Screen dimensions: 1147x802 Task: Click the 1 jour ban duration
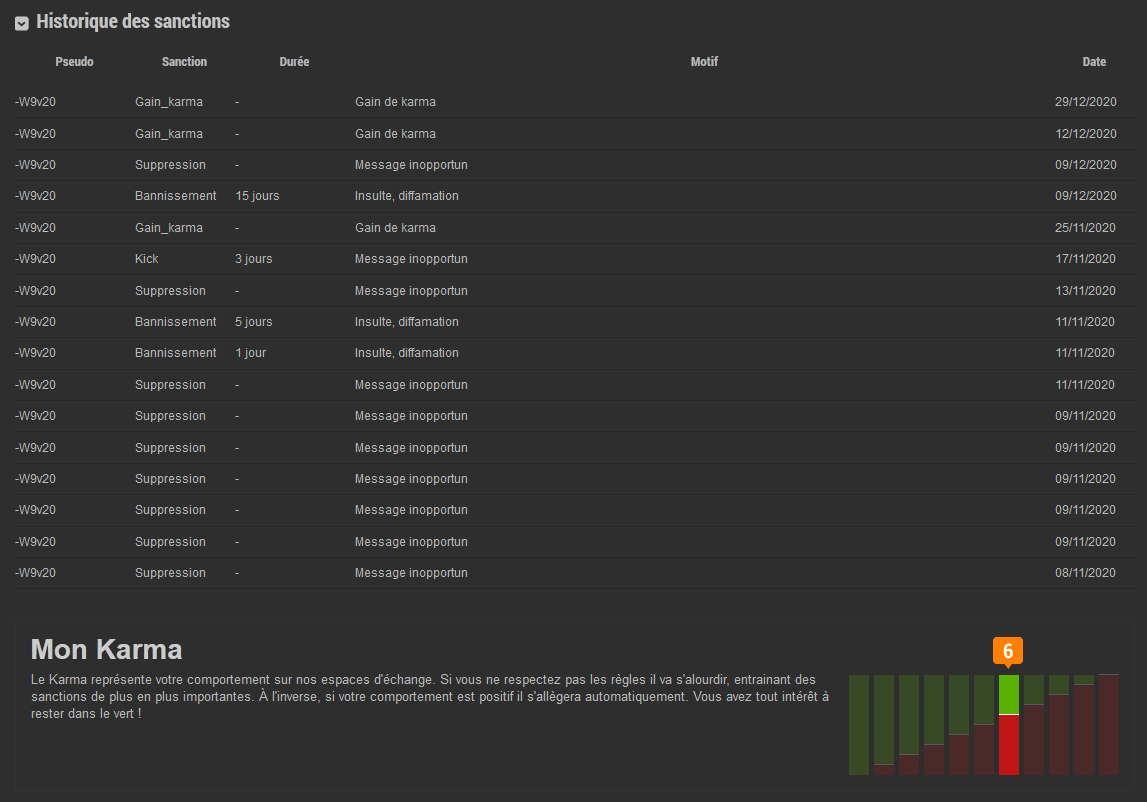pyautogui.click(x=250, y=353)
